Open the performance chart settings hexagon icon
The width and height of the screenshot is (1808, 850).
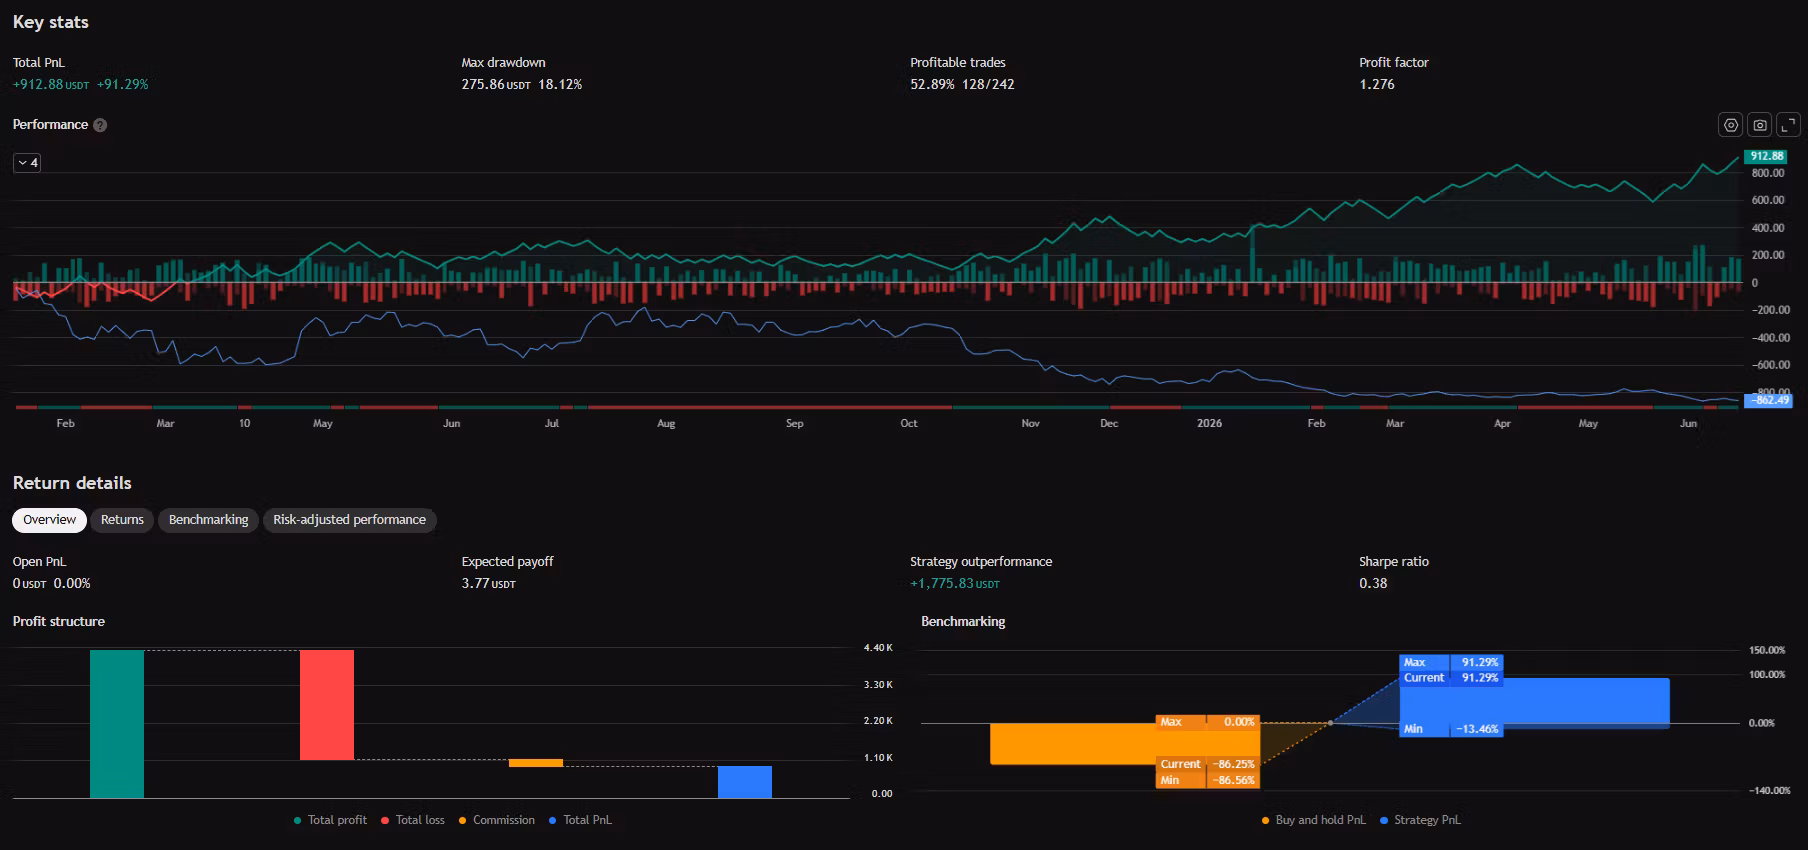pyautogui.click(x=1731, y=125)
